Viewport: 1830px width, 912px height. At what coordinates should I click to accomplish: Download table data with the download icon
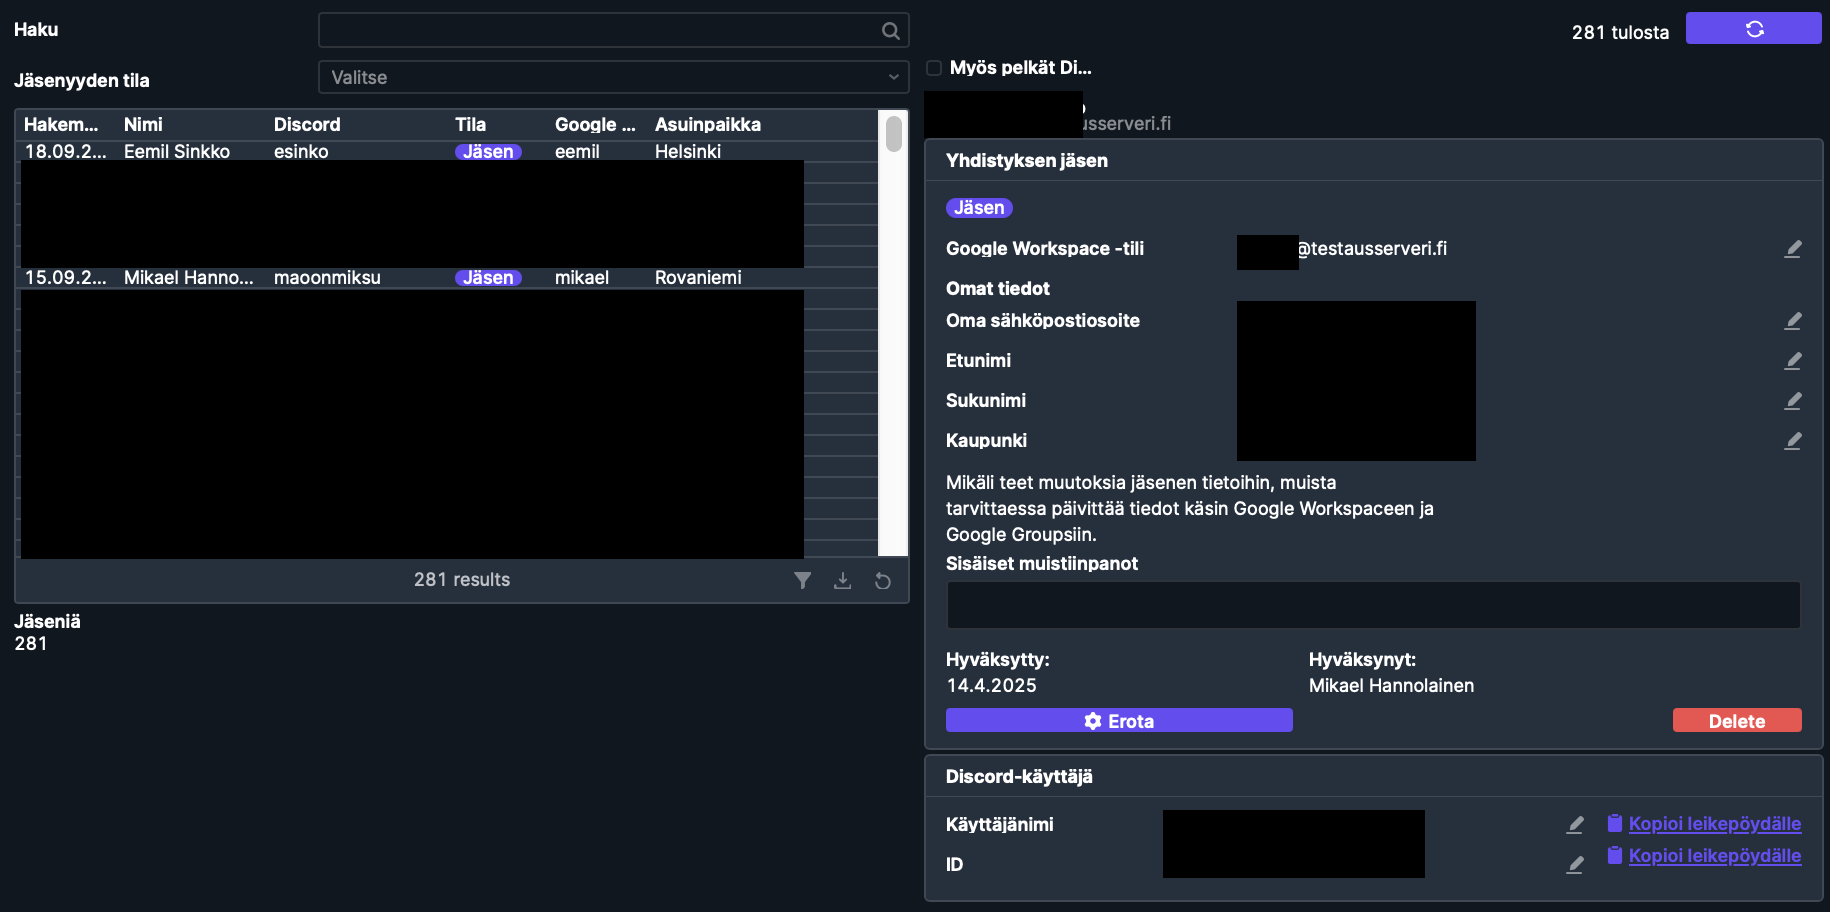(843, 581)
